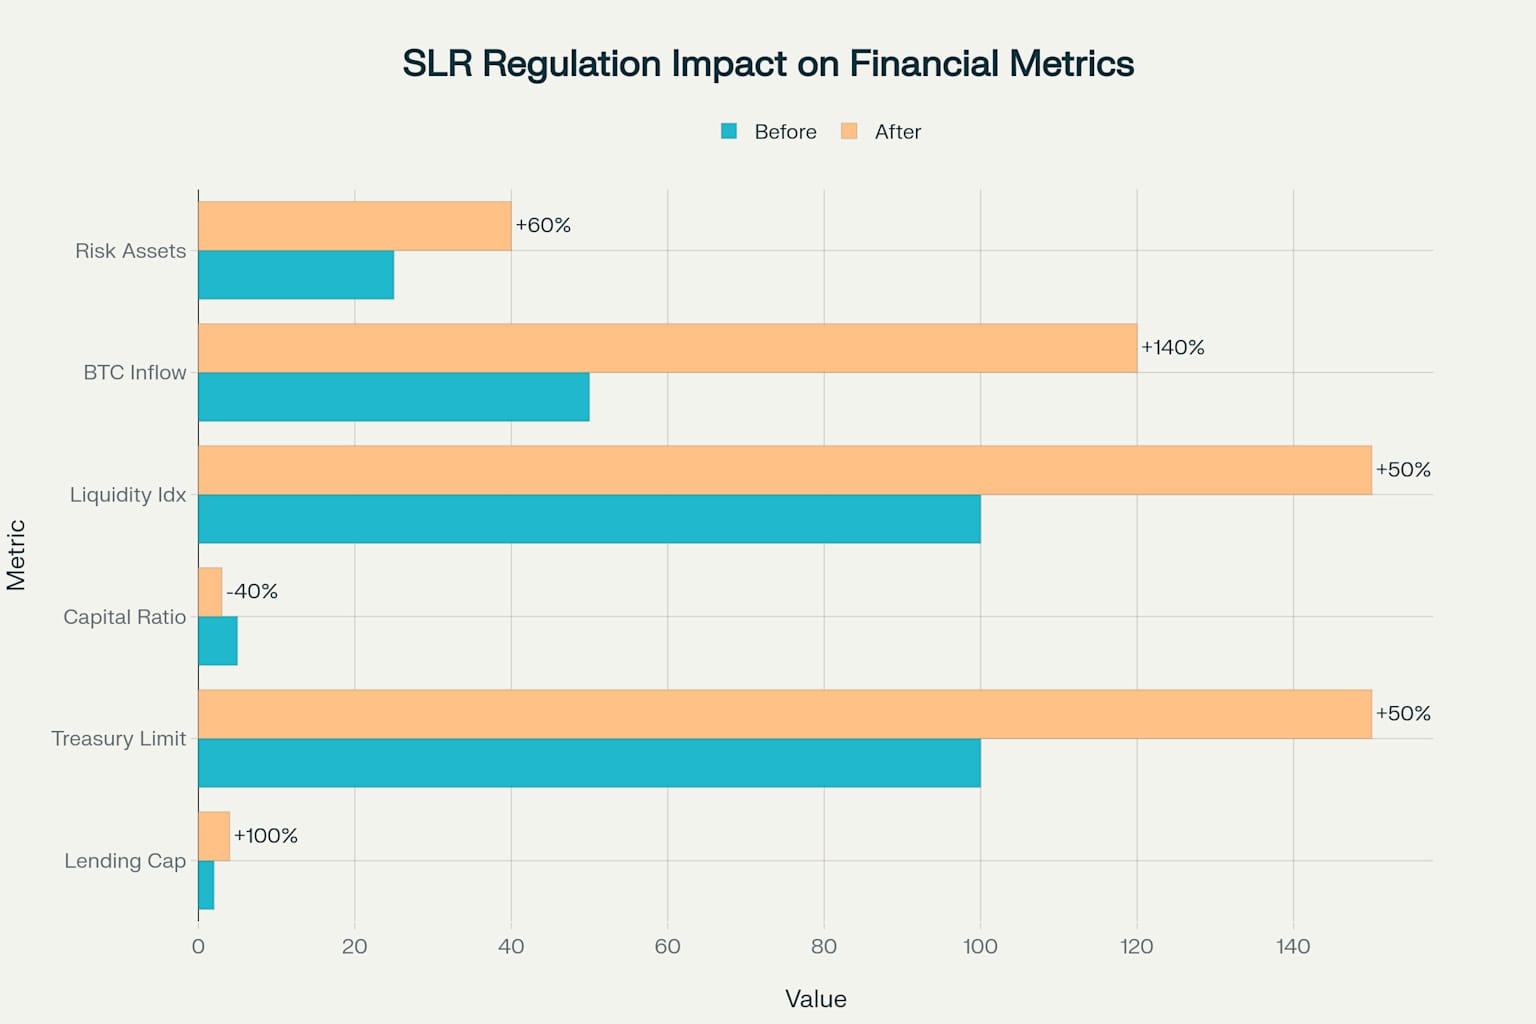This screenshot has height=1024, width=1536.
Task: Click the Value x-axis title
Action: click(815, 999)
